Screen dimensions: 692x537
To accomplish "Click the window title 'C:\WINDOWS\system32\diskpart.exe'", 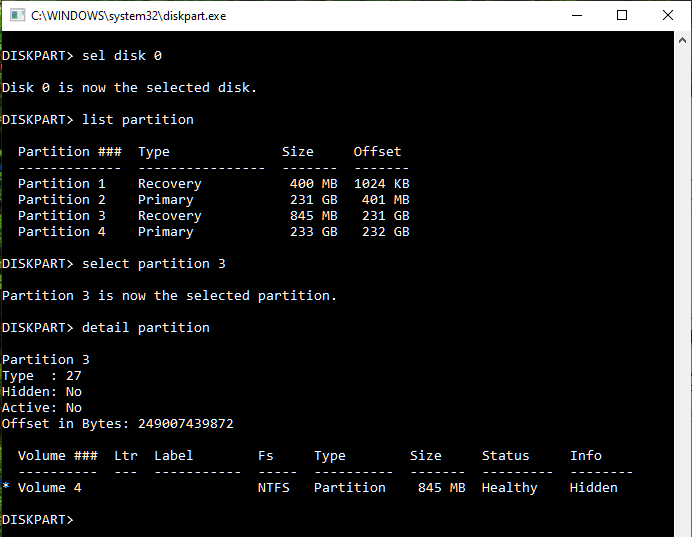I will pos(128,16).
